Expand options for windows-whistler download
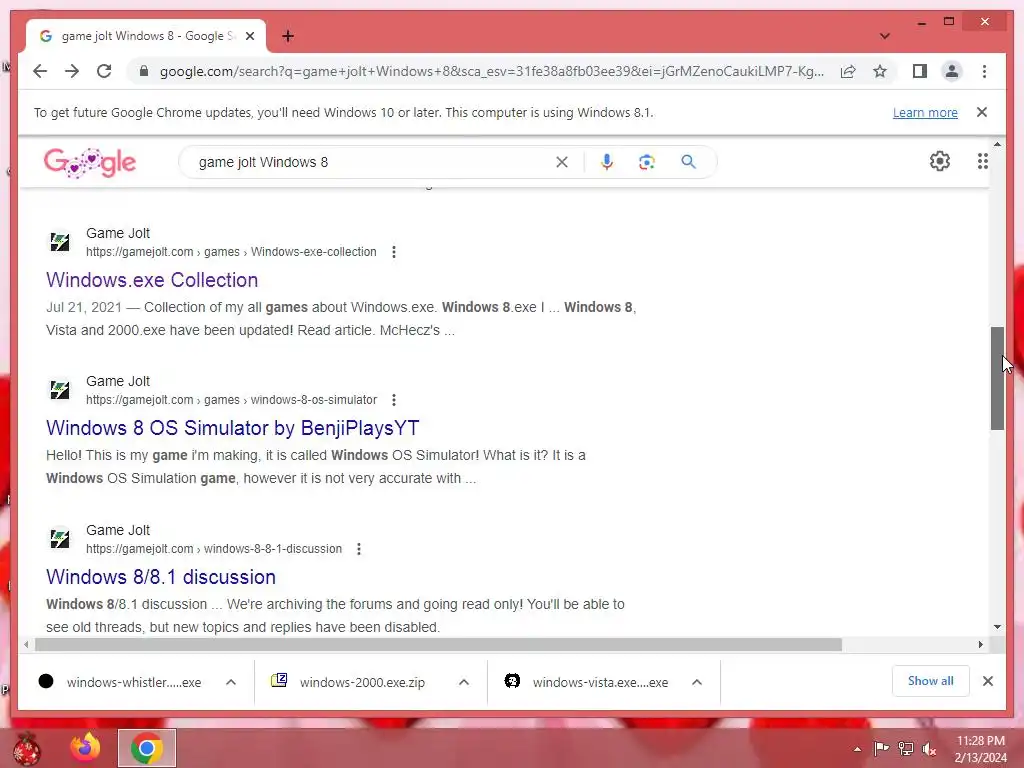 [231, 682]
